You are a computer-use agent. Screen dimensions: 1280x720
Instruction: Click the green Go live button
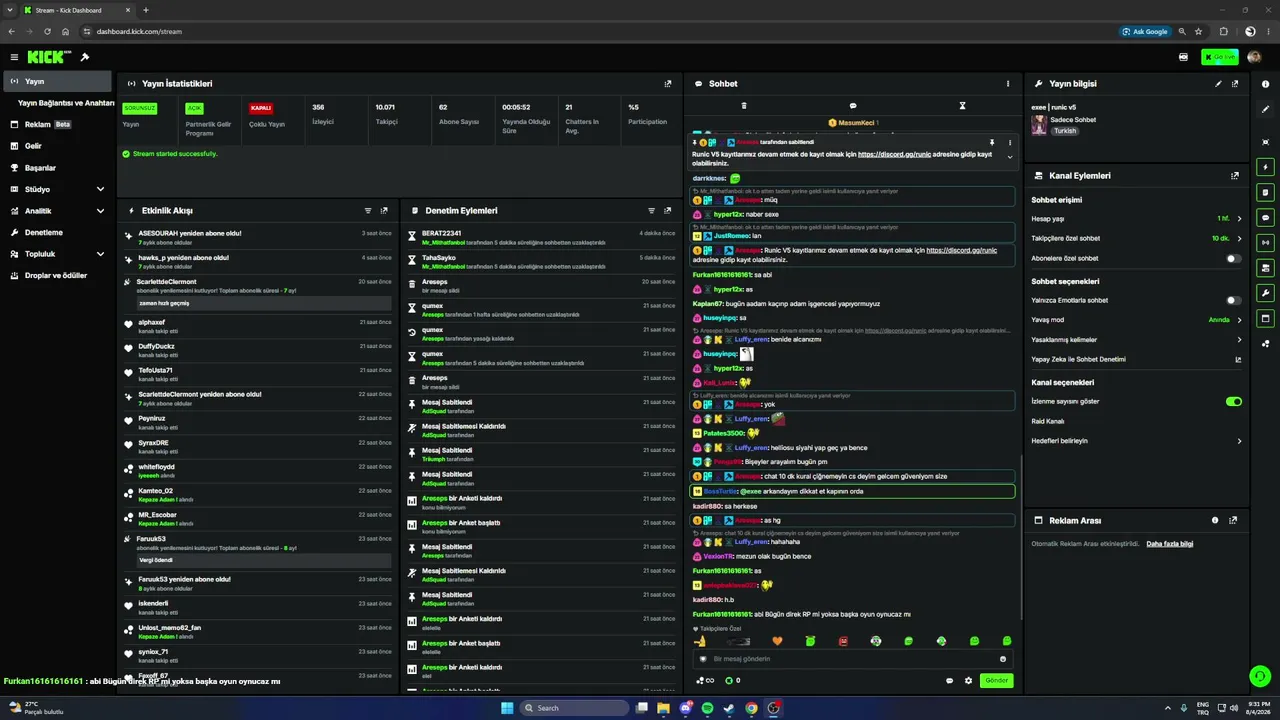coord(1219,57)
